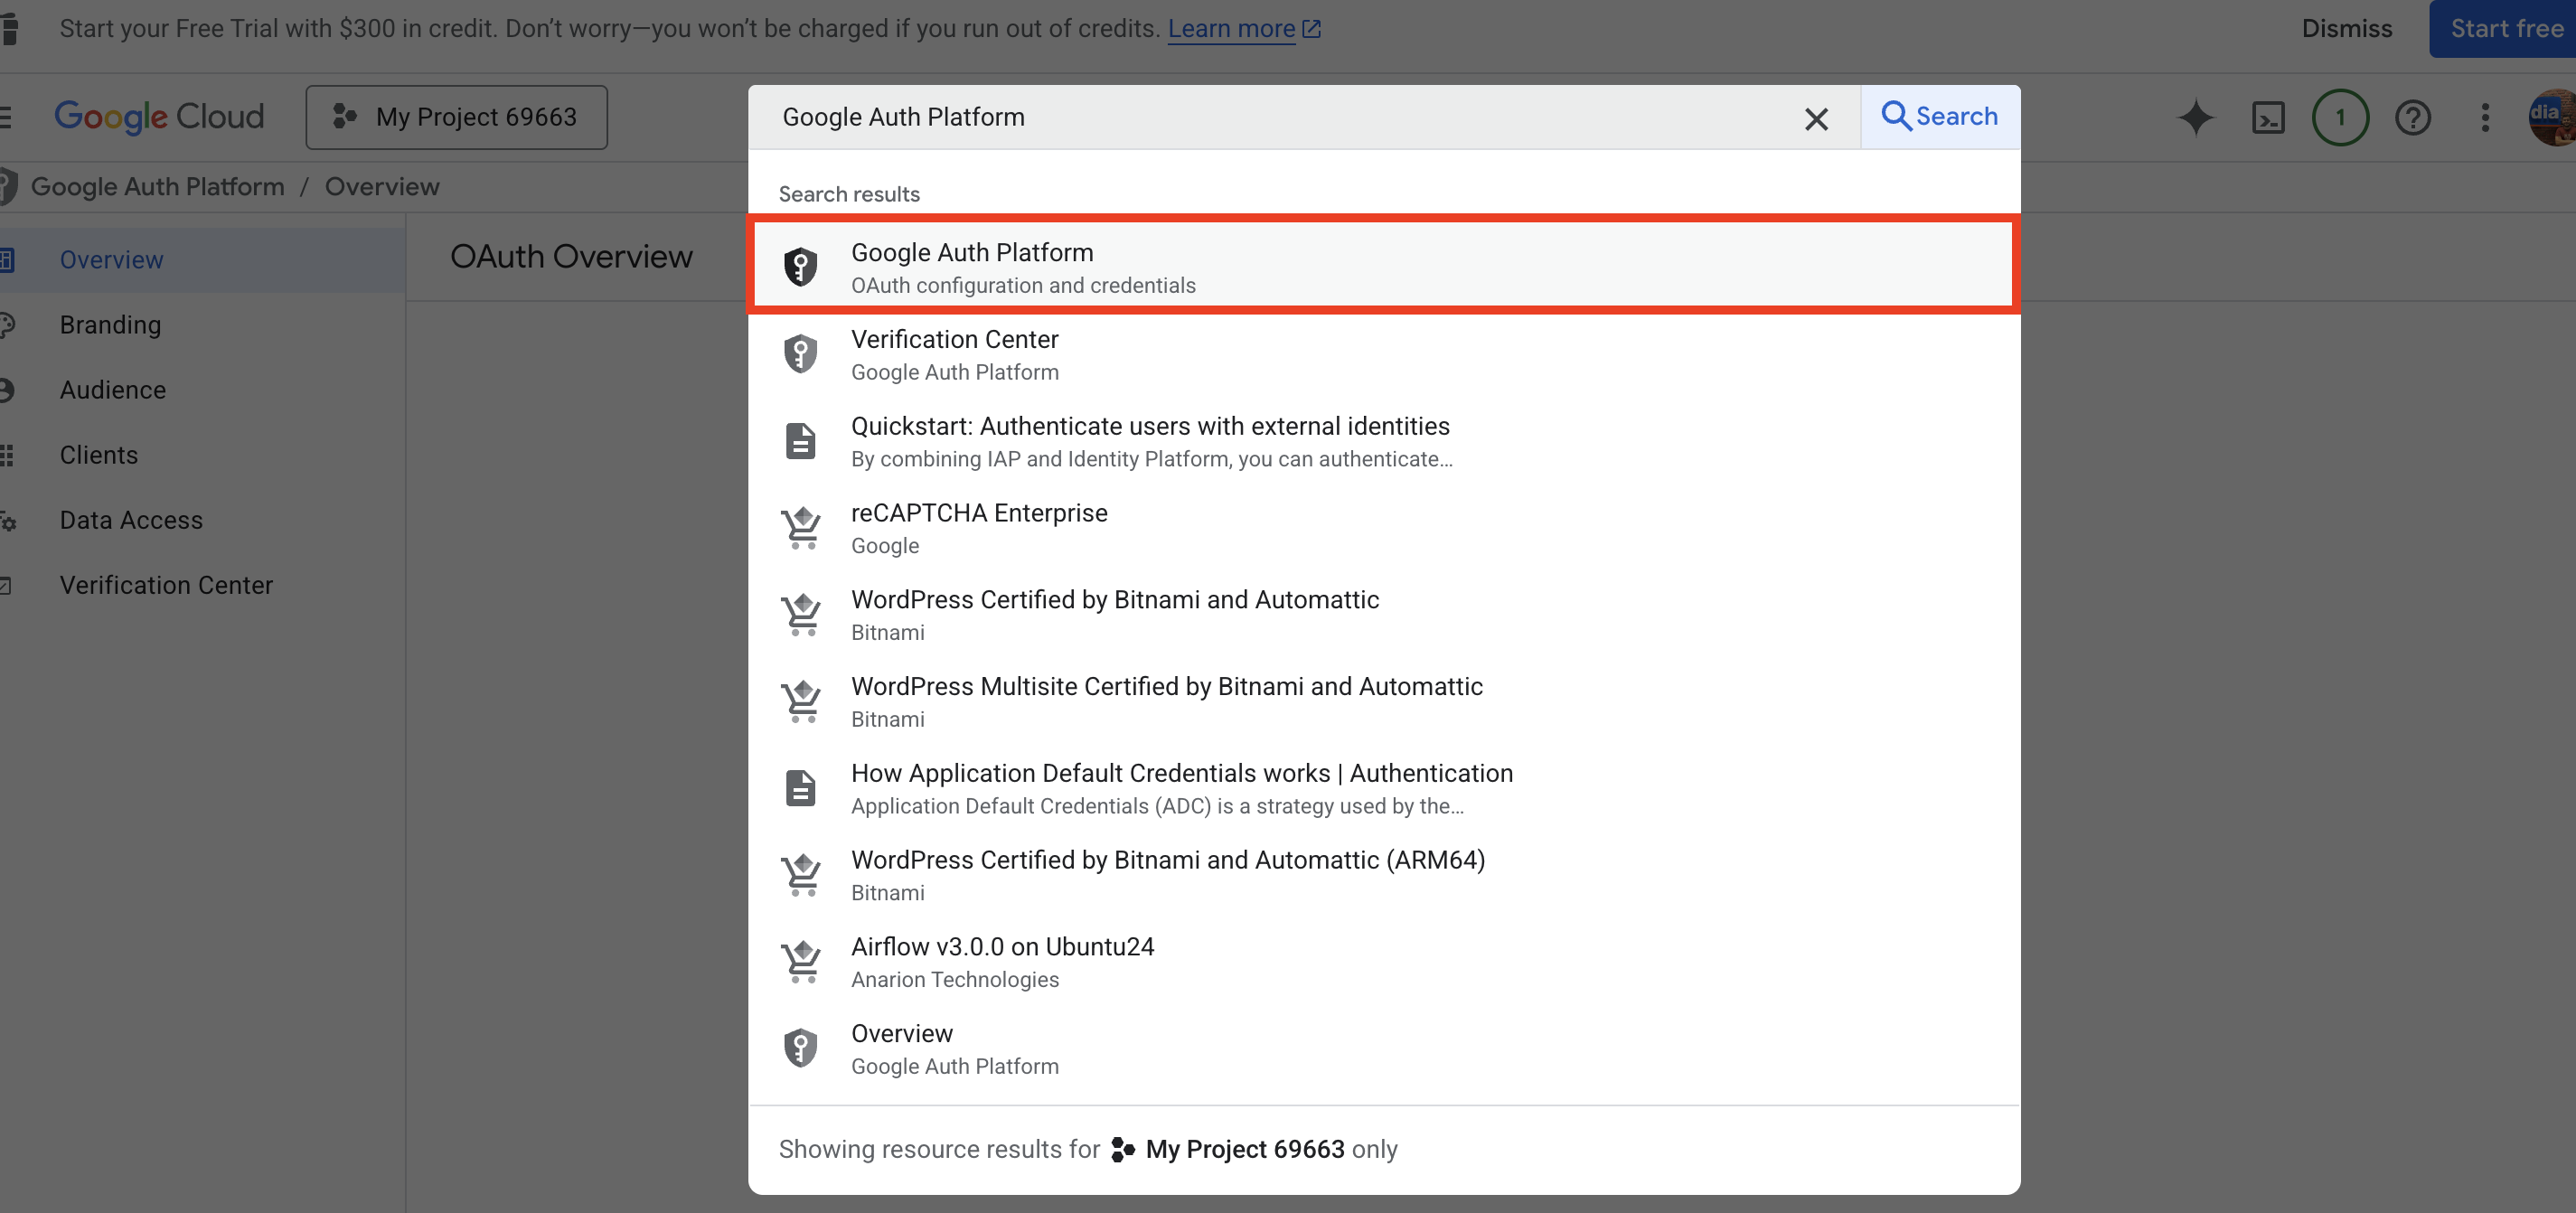
Task: Open the three-dot settings menu
Action: tap(2485, 118)
